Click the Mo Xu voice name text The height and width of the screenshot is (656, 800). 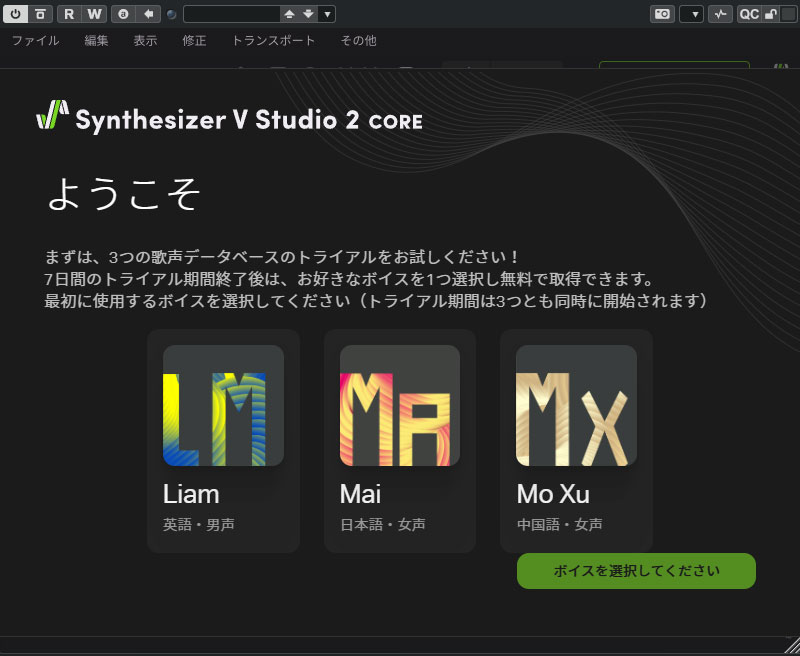click(x=553, y=494)
